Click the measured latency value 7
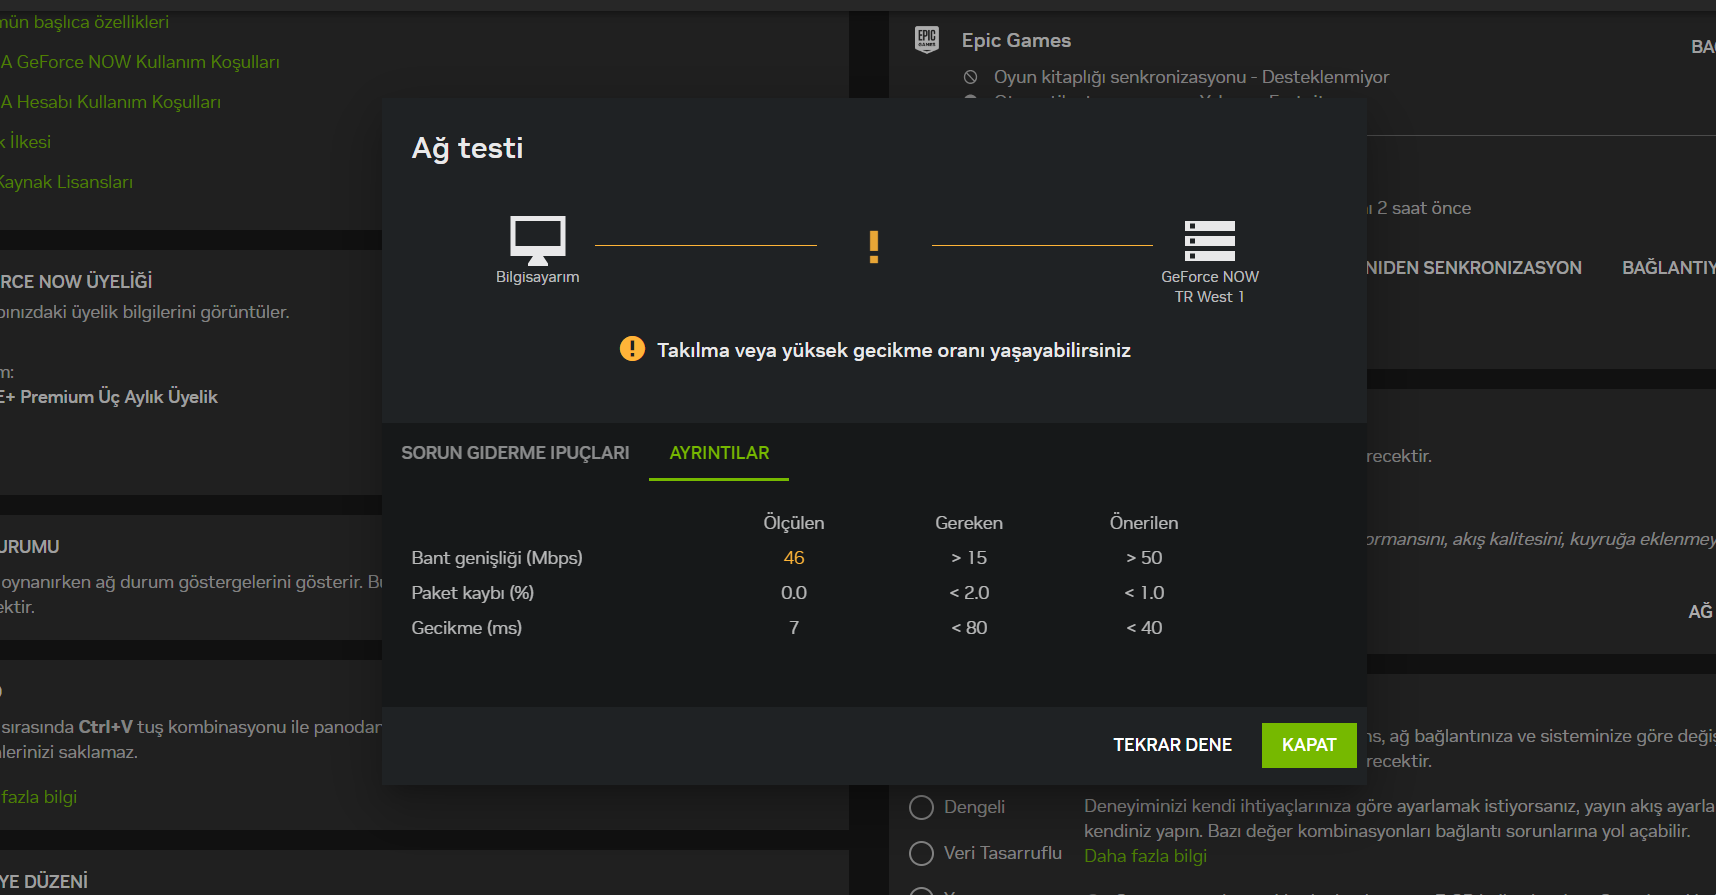Screen dimensions: 1716x895 [x=794, y=628]
